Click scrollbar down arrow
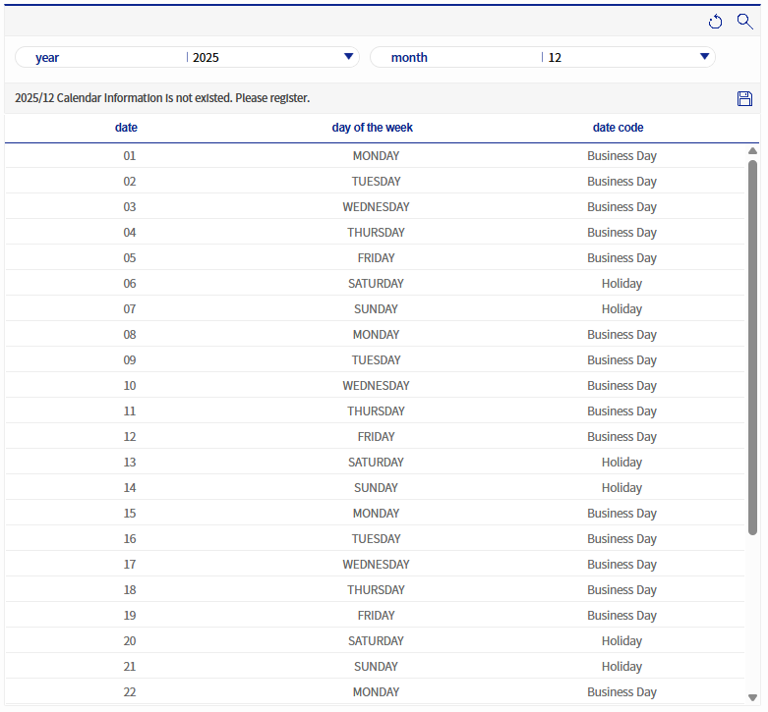768x712 pixels. pos(752,697)
